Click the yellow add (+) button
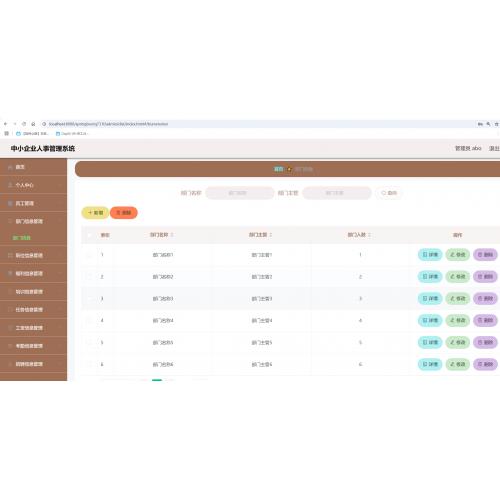 point(95,213)
